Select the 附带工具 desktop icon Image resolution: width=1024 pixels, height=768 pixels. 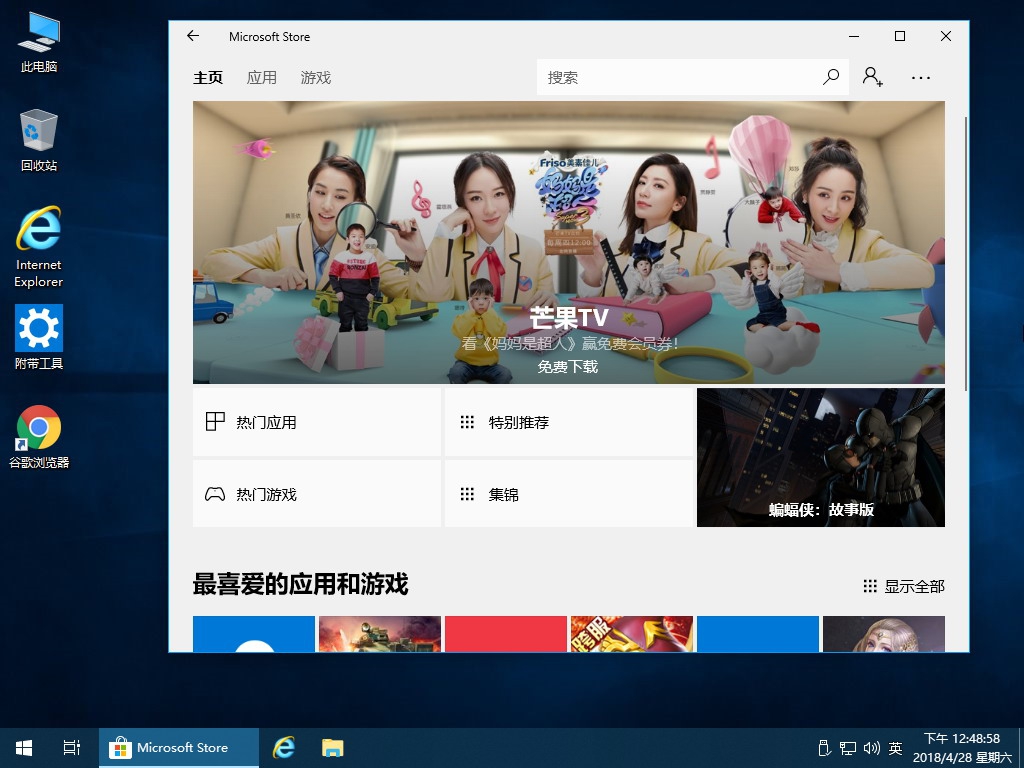click(x=39, y=338)
